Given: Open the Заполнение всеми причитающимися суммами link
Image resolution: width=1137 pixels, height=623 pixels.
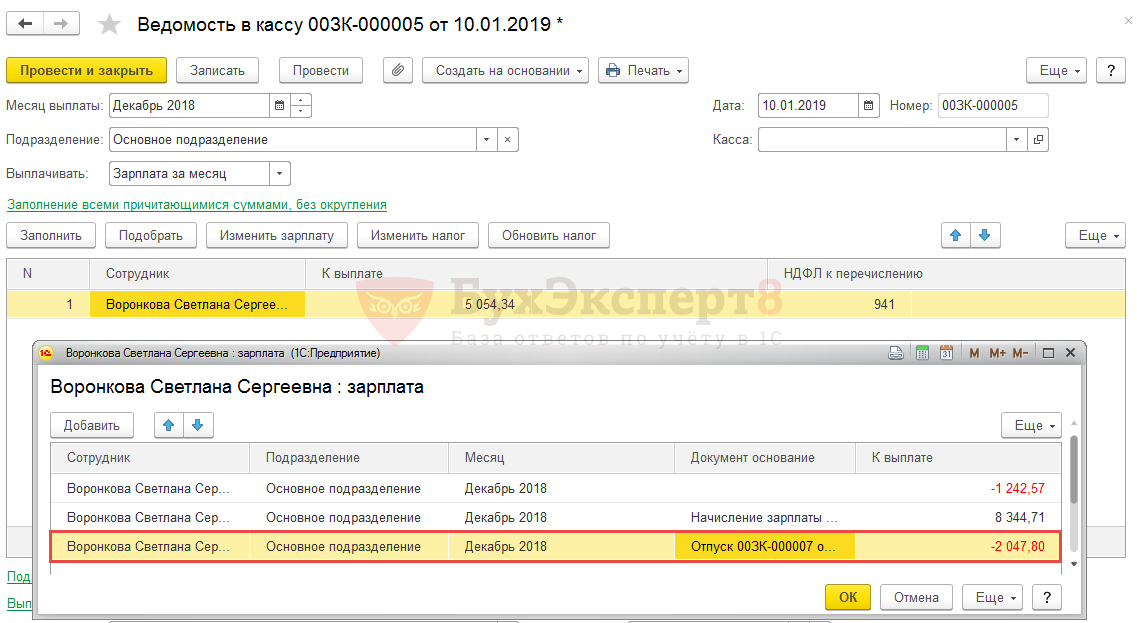Looking at the screenshot, I should [x=197, y=205].
